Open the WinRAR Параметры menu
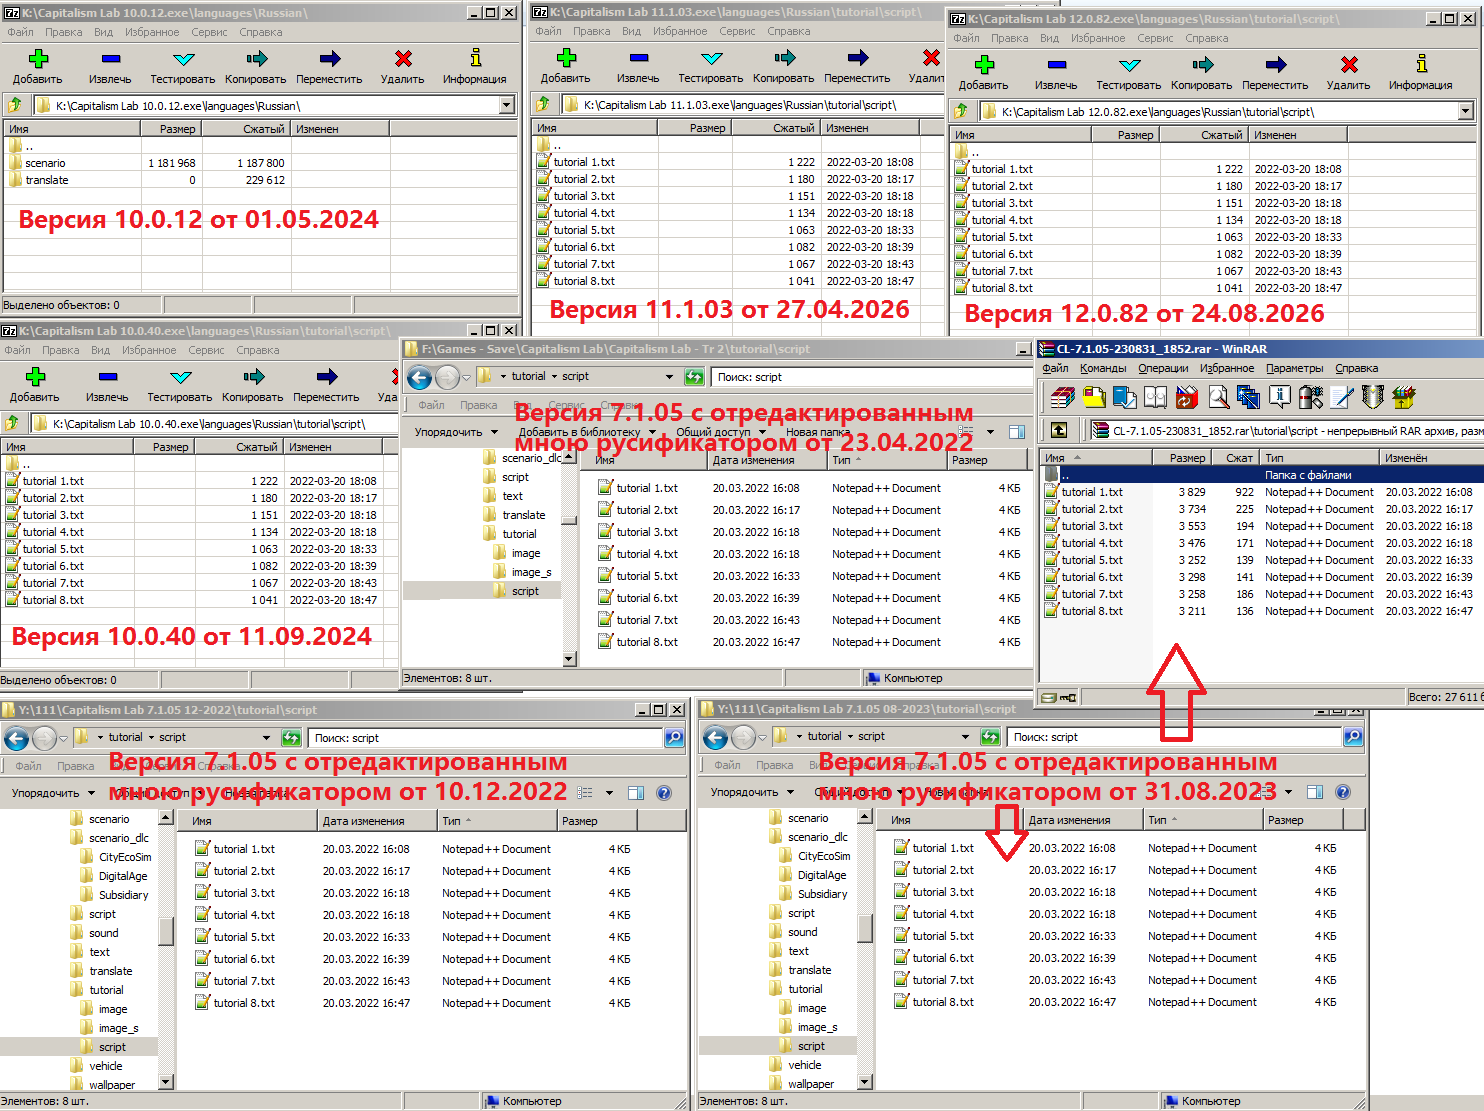This screenshot has width=1484, height=1111. pyautogui.click(x=1294, y=368)
